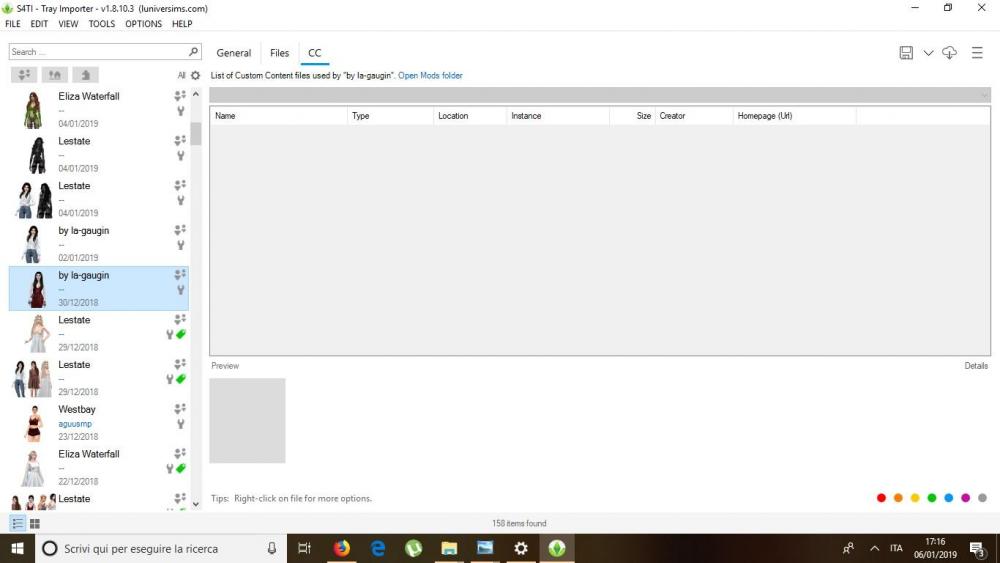Select the red color tag
Screen dimensions: 1000x563
point(881,498)
